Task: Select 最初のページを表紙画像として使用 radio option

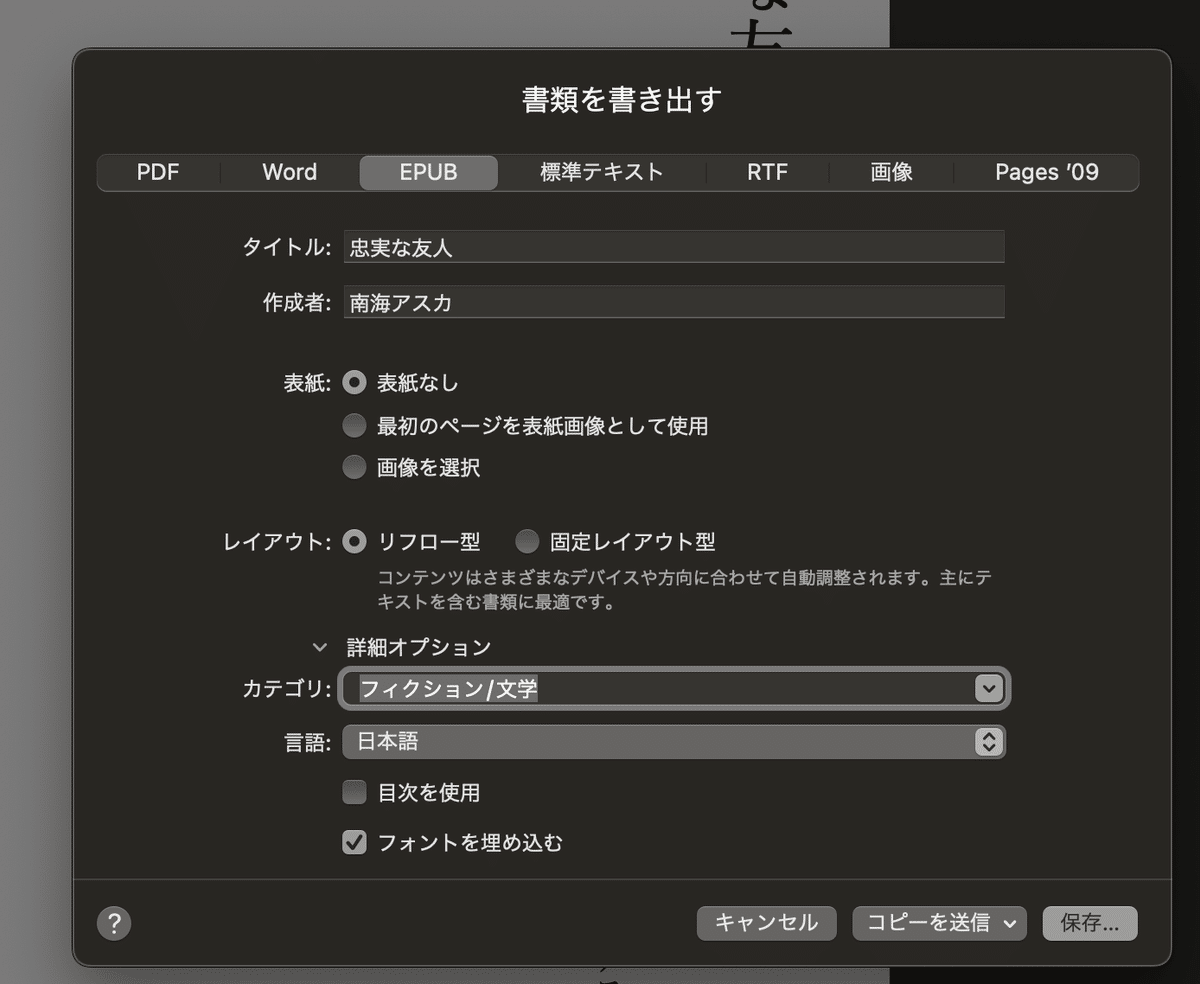Action: pos(354,426)
